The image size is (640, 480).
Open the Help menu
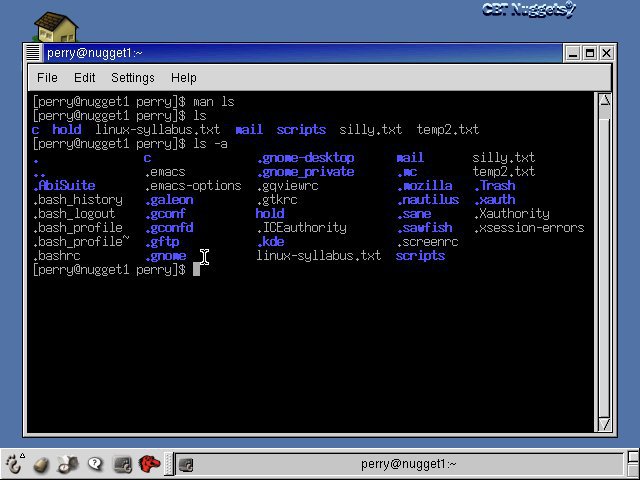(x=184, y=78)
